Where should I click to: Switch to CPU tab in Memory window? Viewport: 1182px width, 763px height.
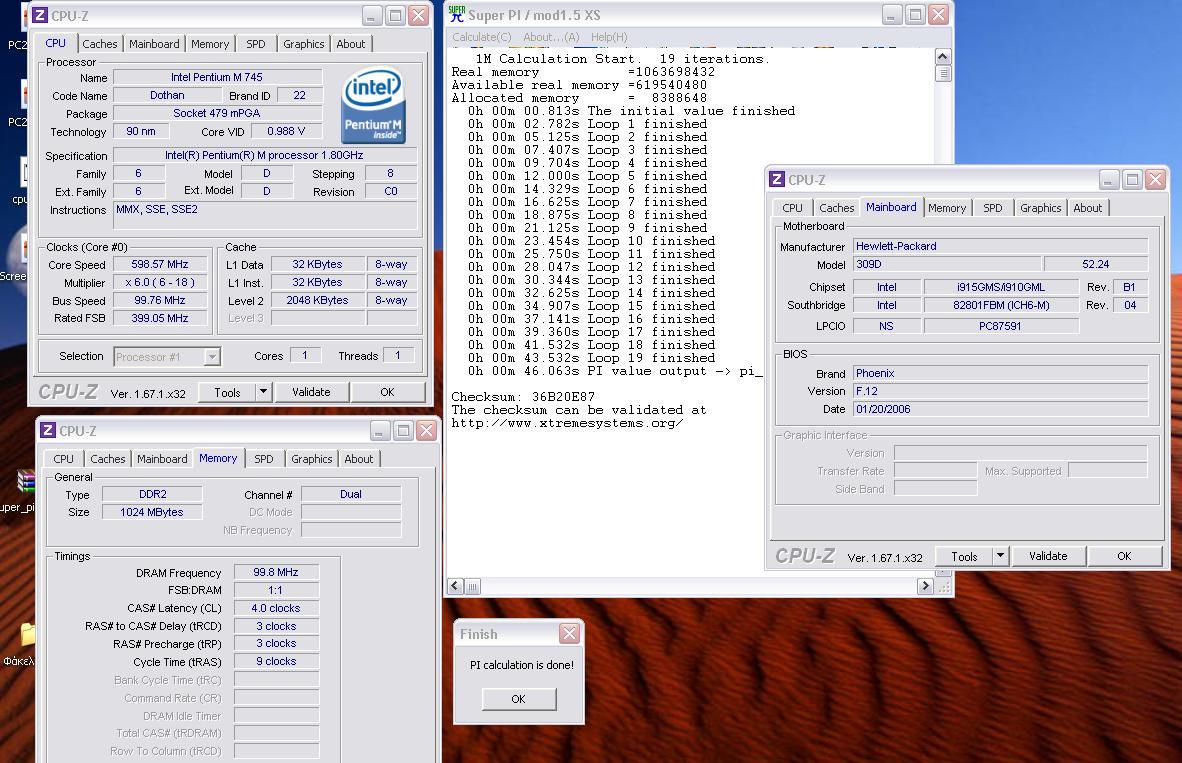[x=63, y=459]
